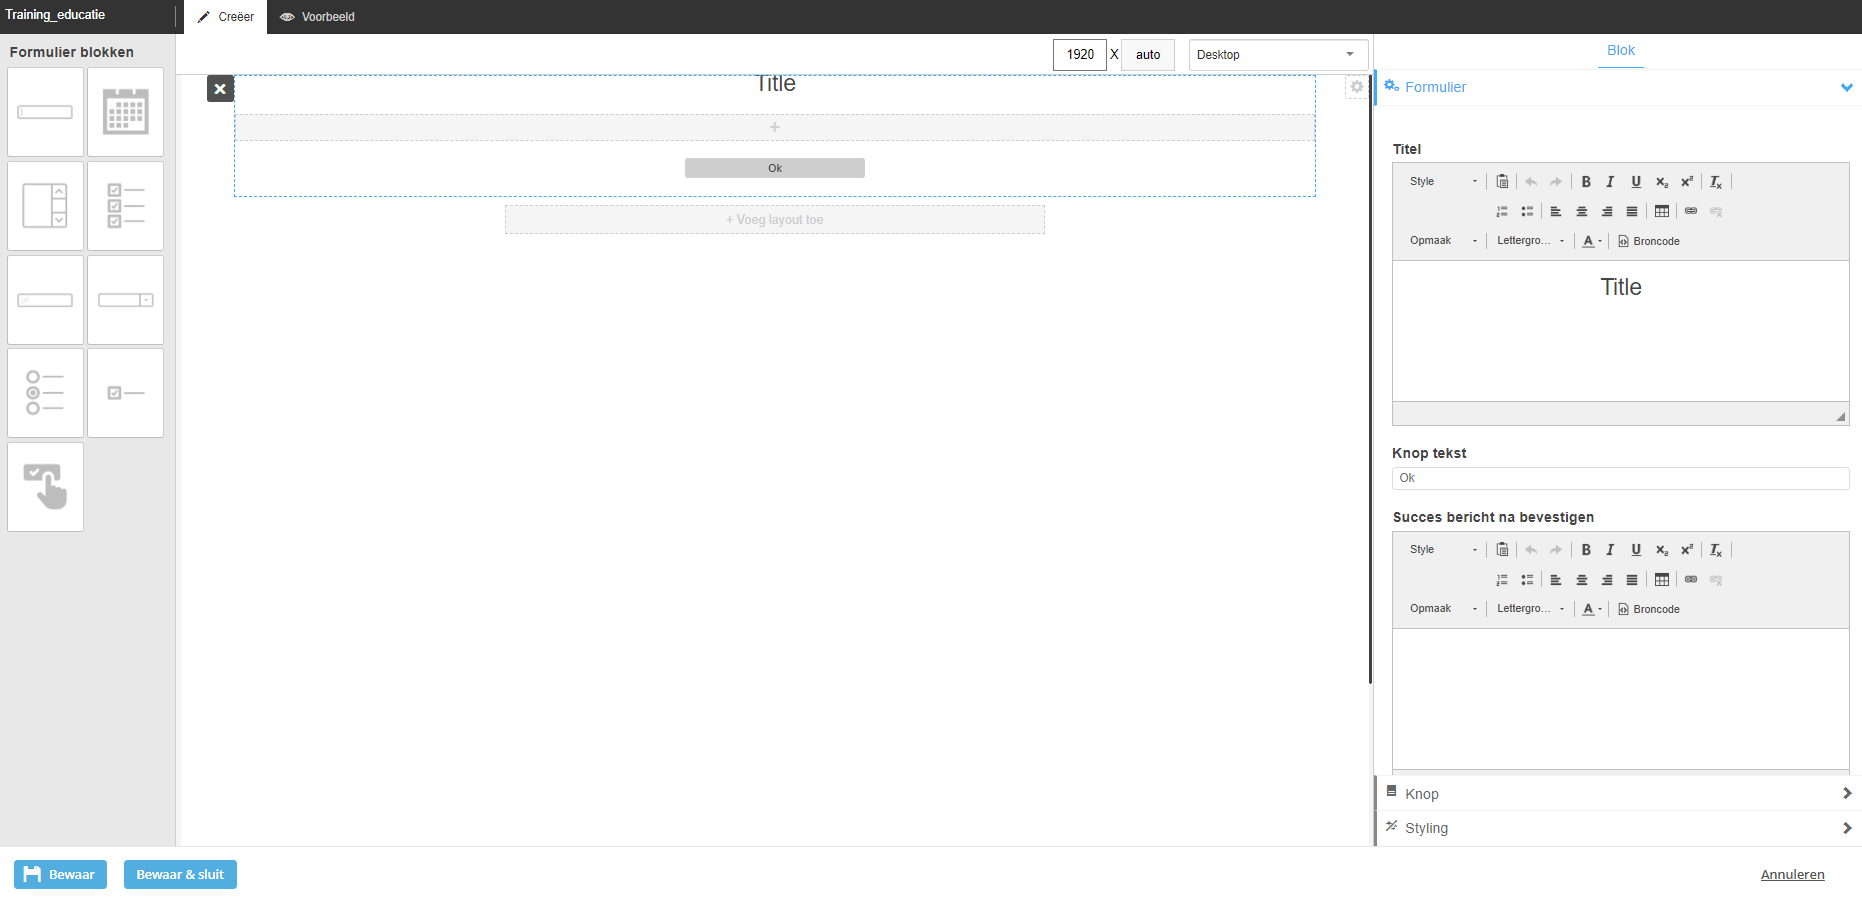Click the Knop tekst input field
1862x897 pixels.
[x=1620, y=478]
